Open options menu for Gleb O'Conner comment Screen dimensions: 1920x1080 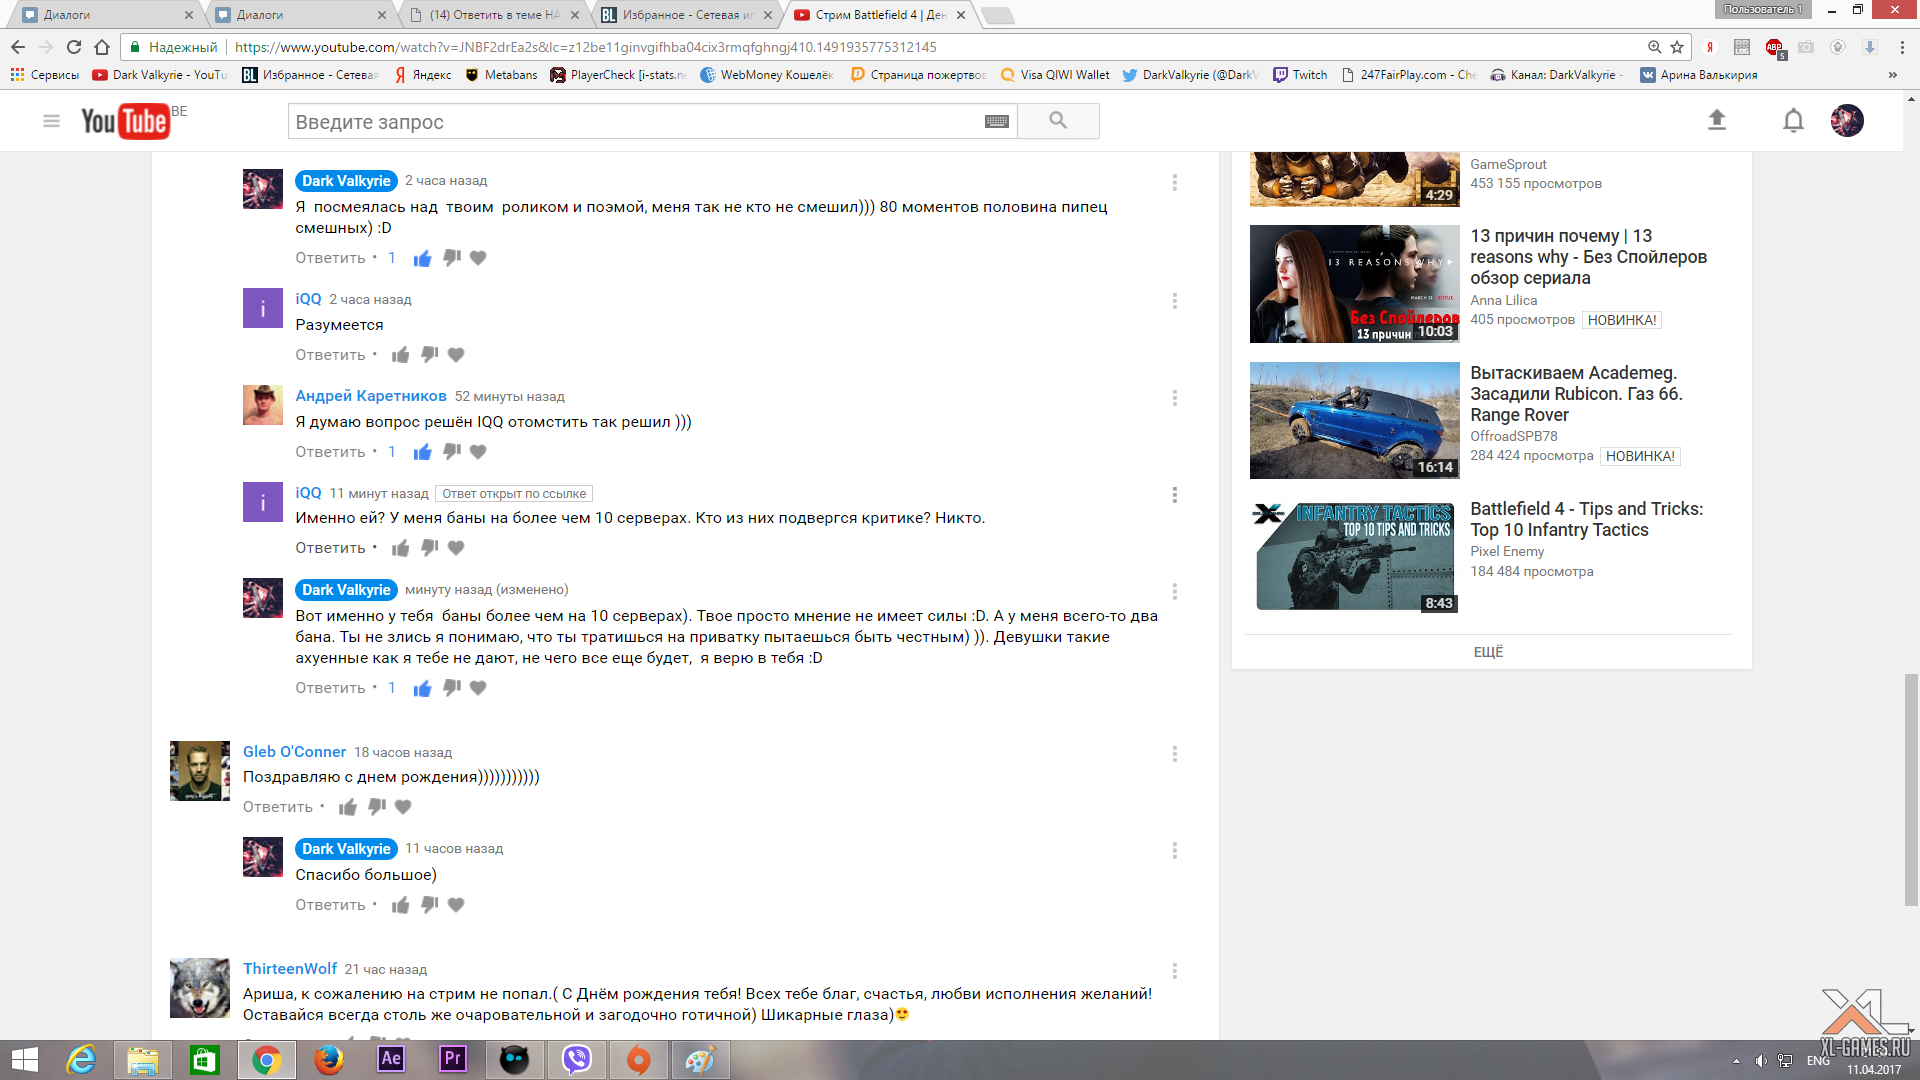click(1174, 753)
